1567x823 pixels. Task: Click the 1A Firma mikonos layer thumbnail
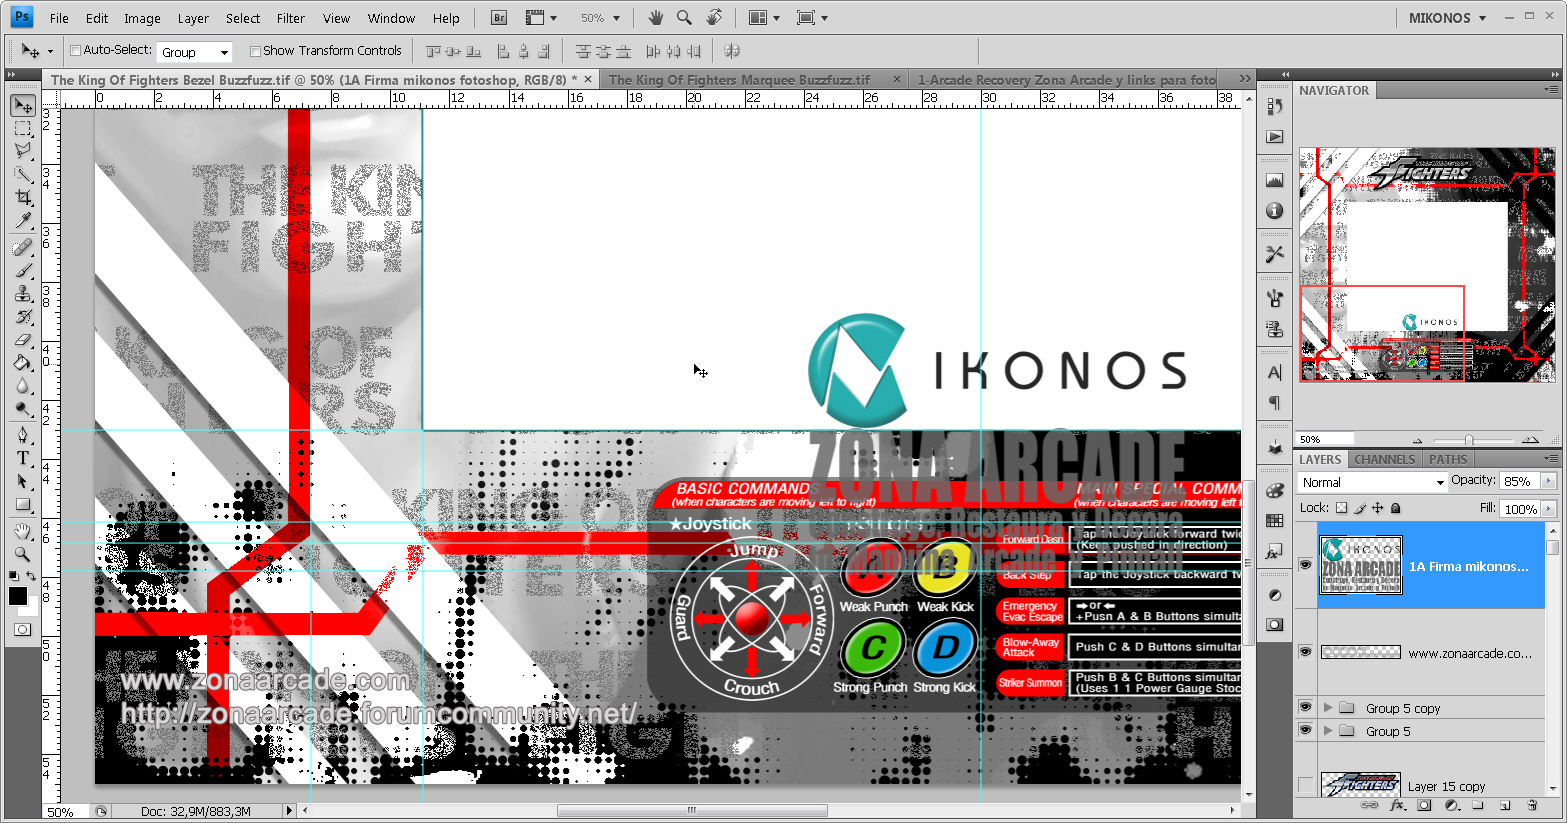[1361, 565]
